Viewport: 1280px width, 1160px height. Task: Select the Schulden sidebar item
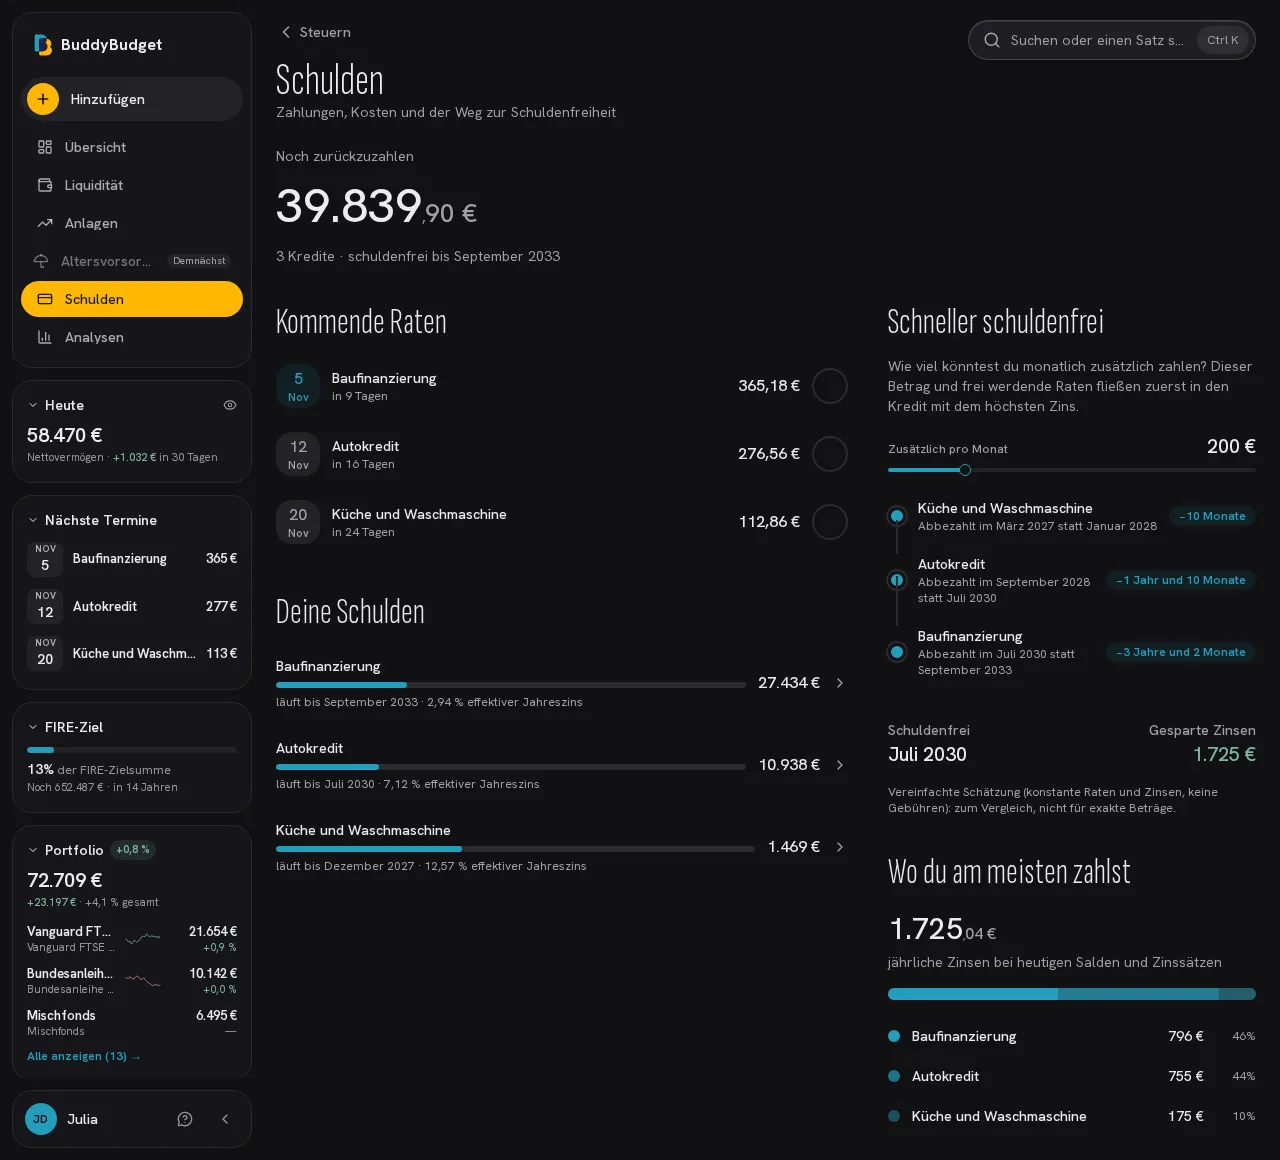[x=132, y=299]
